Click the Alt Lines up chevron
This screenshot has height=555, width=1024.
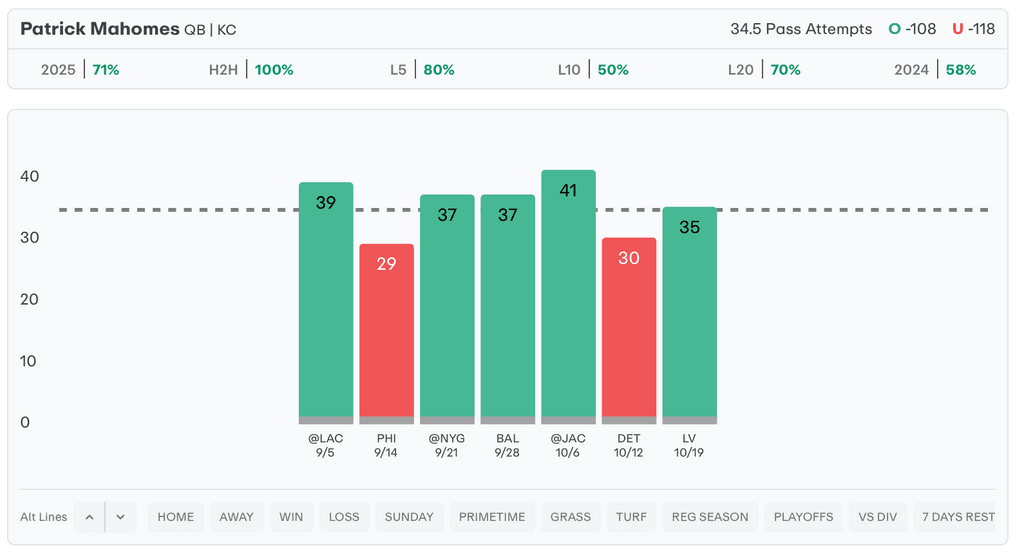[x=89, y=517]
